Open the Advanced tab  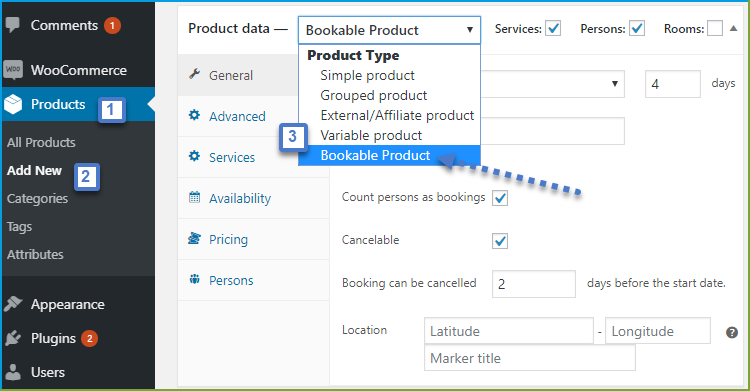[238, 116]
